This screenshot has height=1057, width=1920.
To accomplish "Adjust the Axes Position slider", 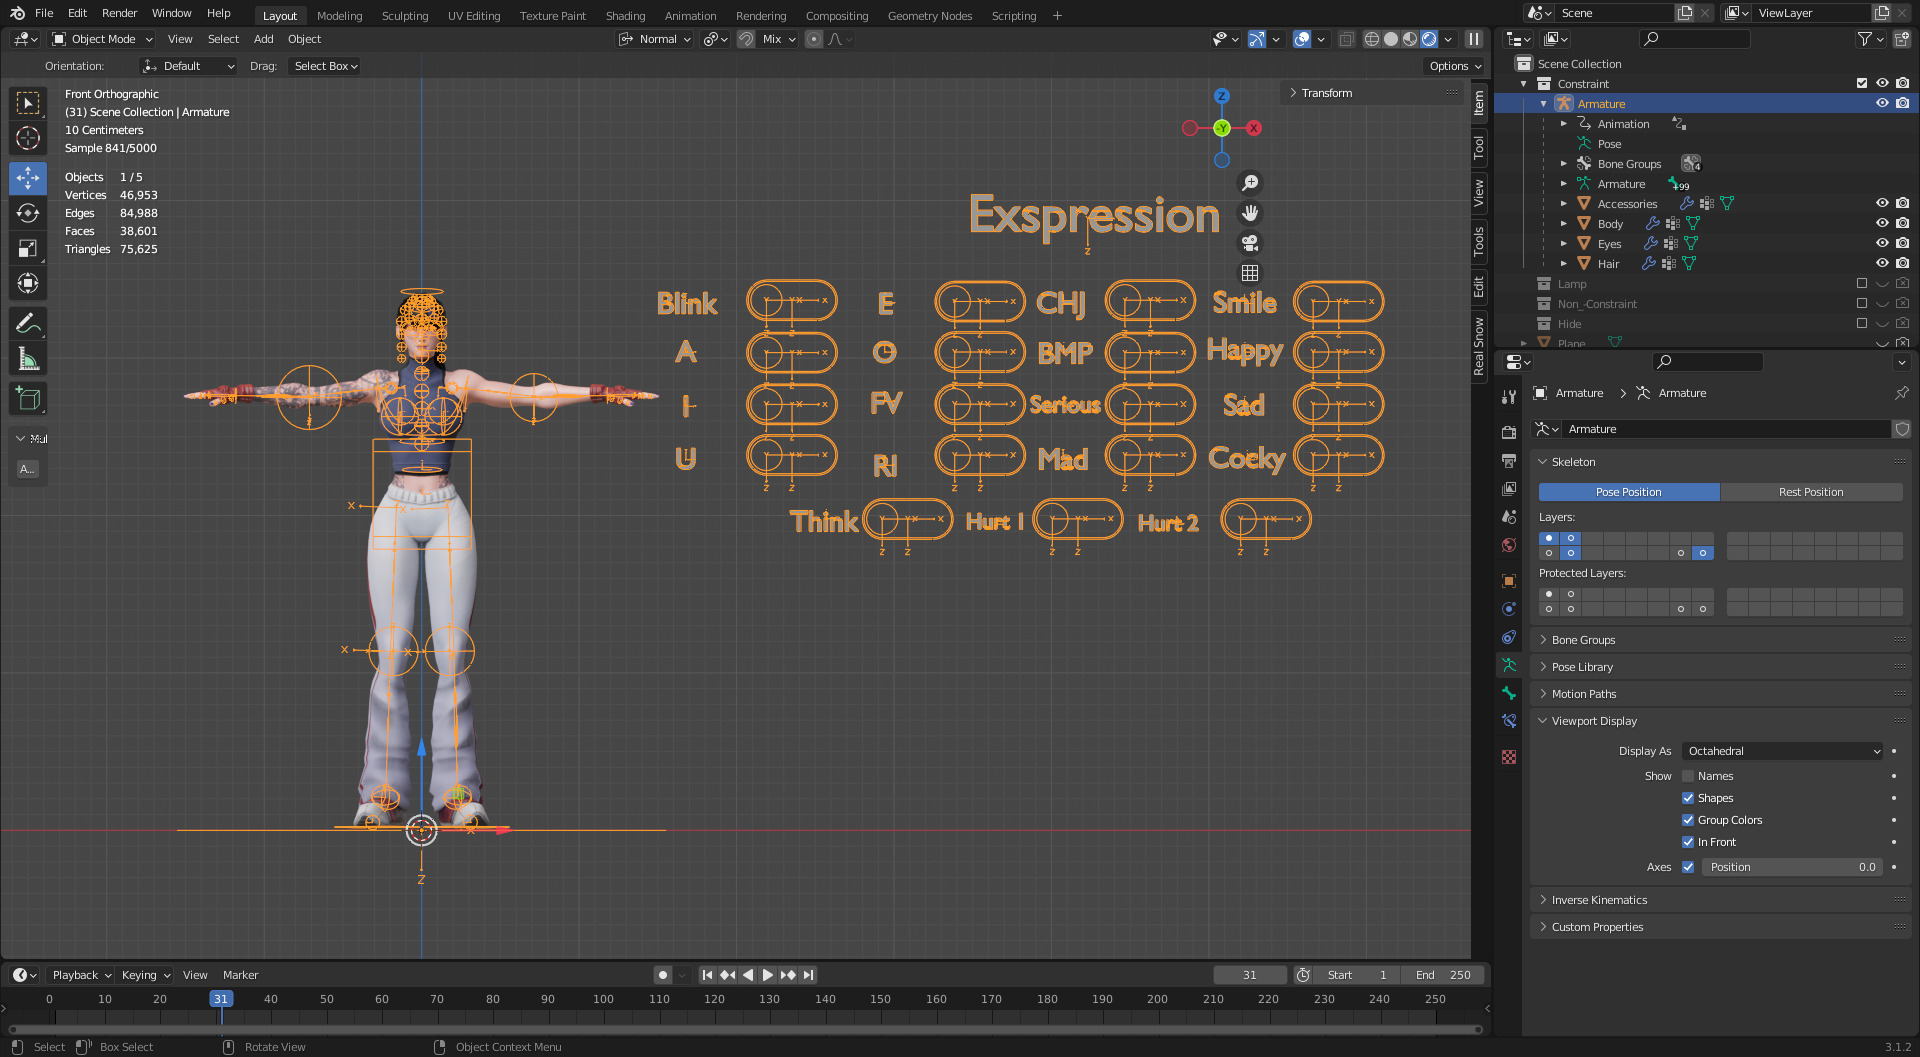I will tap(1792, 867).
